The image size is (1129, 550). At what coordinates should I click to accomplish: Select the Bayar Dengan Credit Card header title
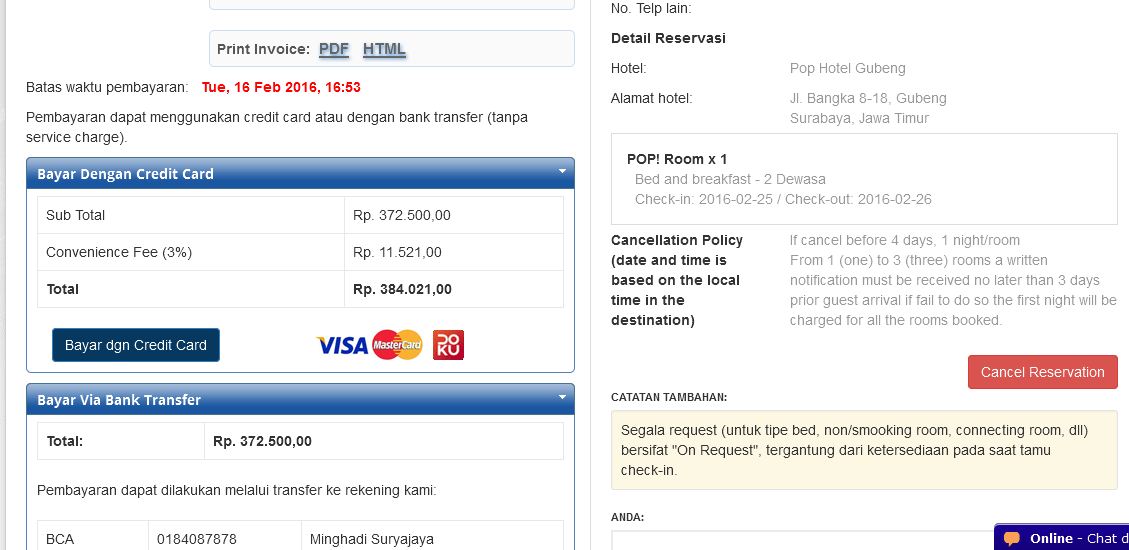point(125,174)
